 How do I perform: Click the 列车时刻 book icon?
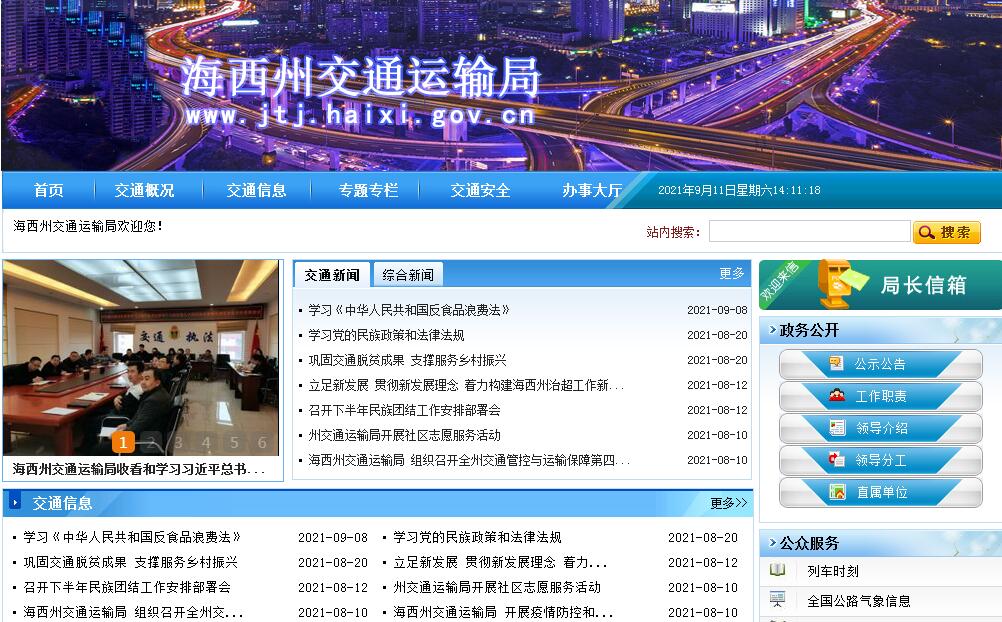point(777,570)
